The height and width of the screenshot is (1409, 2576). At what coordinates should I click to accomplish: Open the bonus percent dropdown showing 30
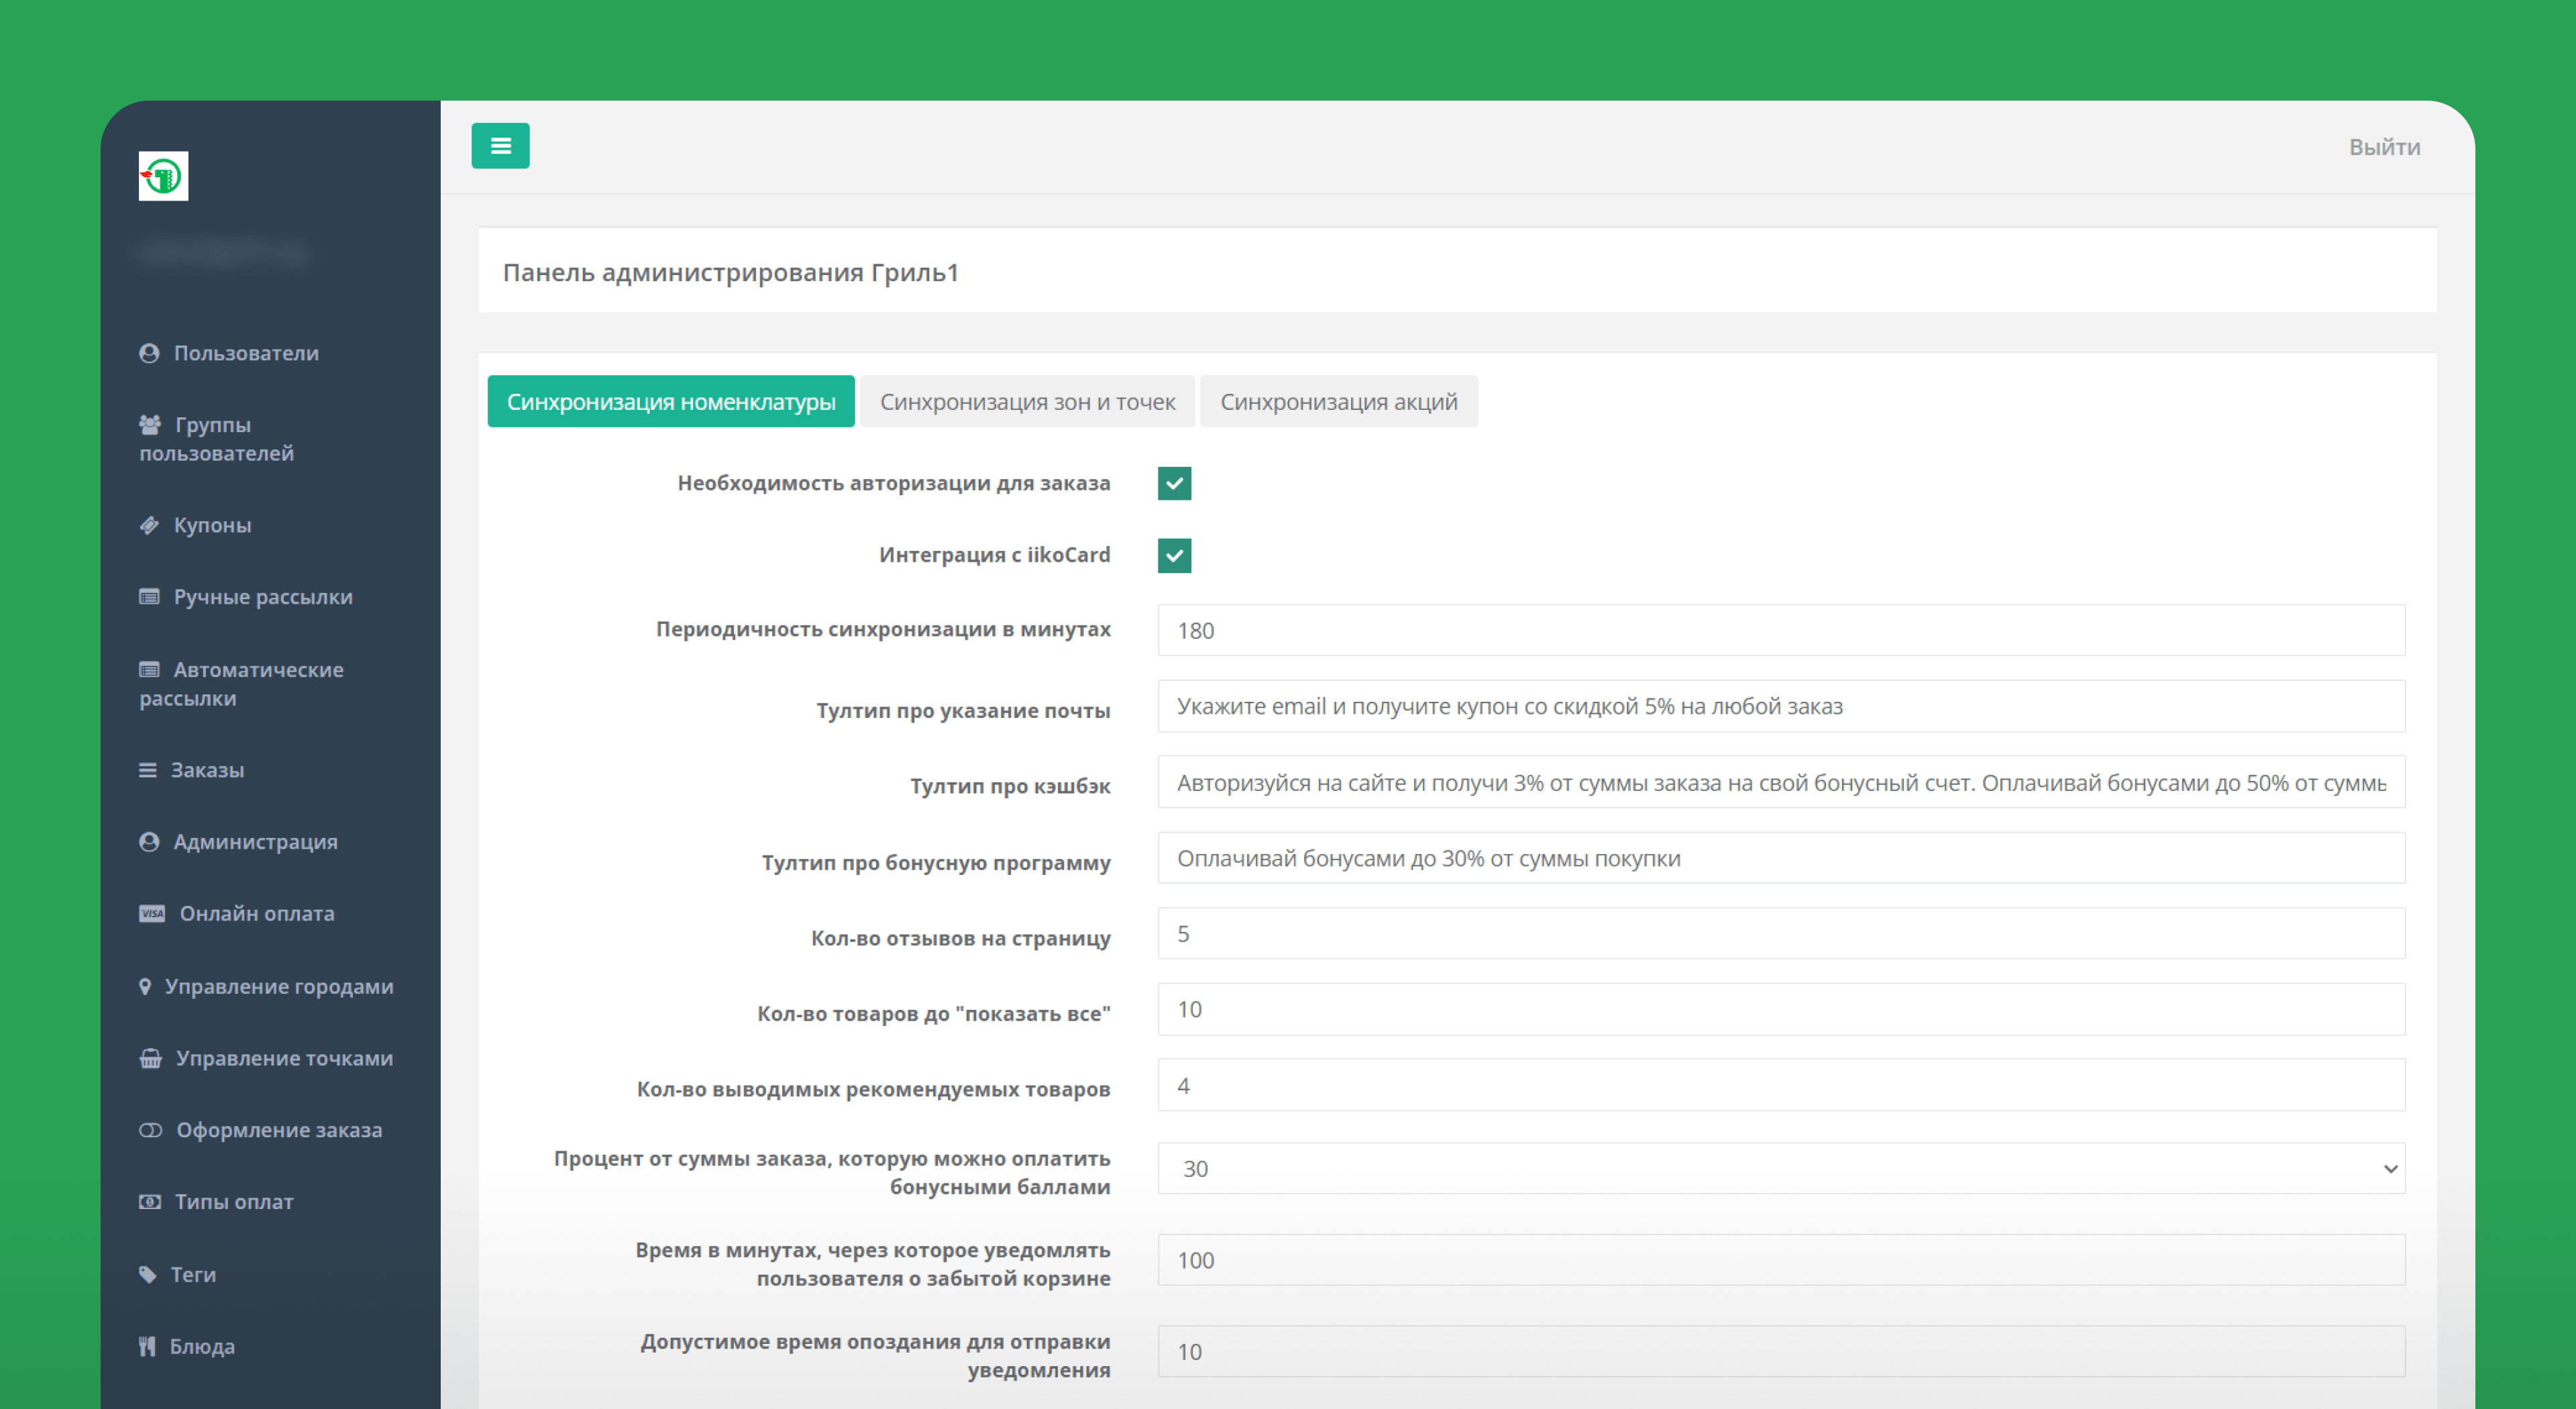pyautogui.click(x=1780, y=1168)
